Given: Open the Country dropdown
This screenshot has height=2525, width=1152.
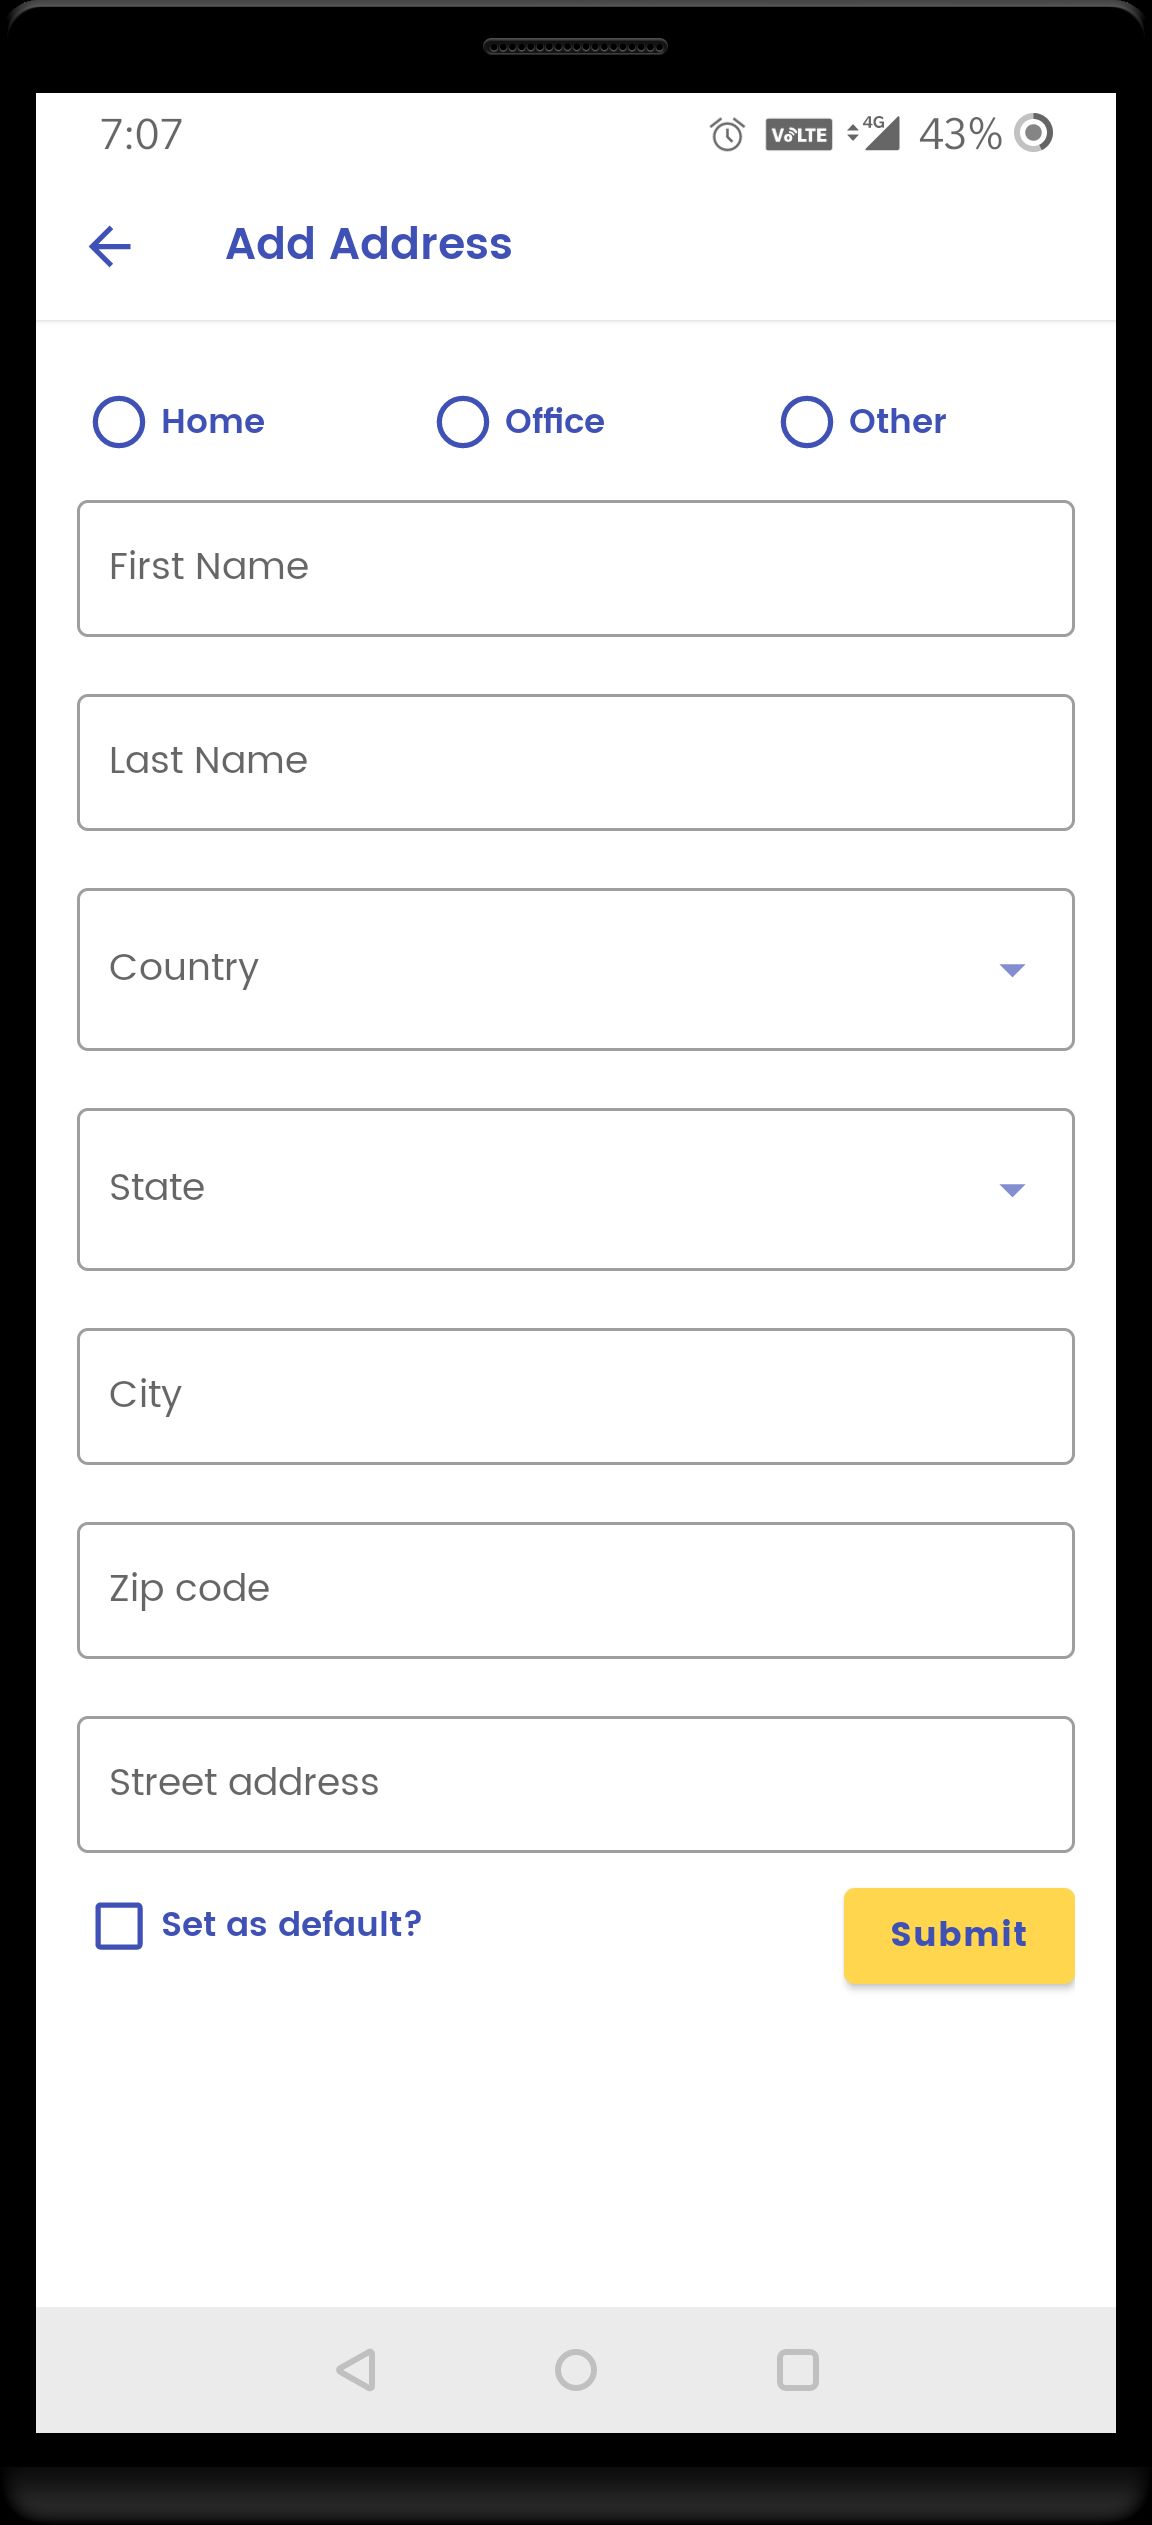Looking at the screenshot, I should 575,969.
